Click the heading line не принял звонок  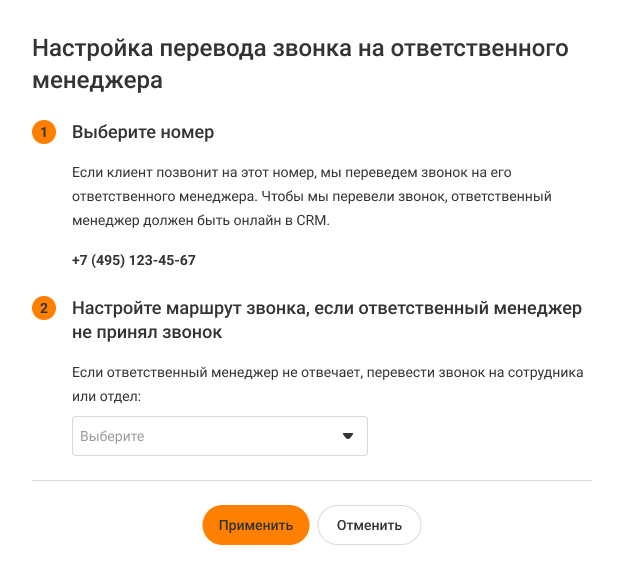(147, 332)
